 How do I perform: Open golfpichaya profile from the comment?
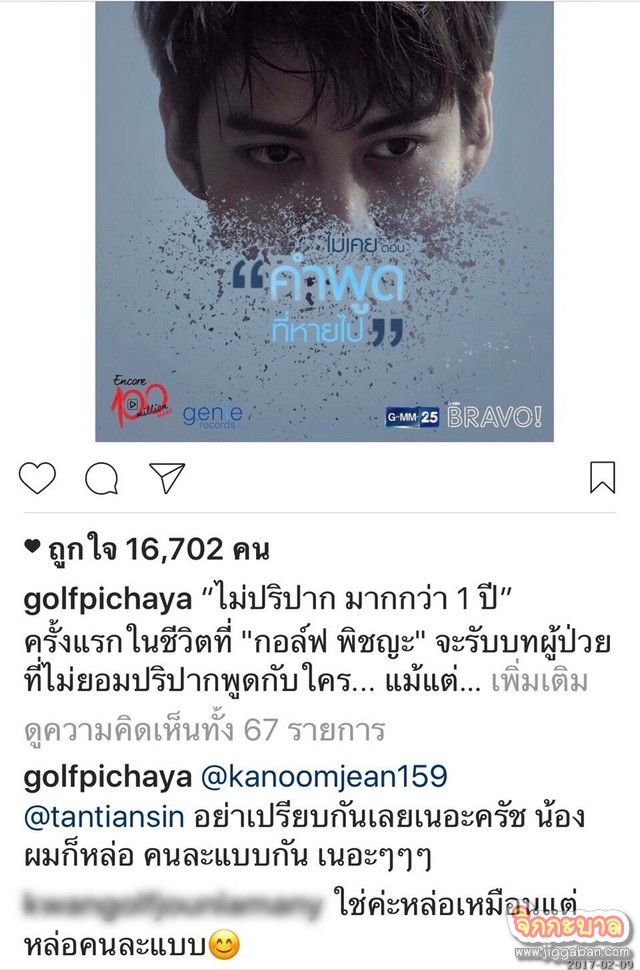point(108,777)
